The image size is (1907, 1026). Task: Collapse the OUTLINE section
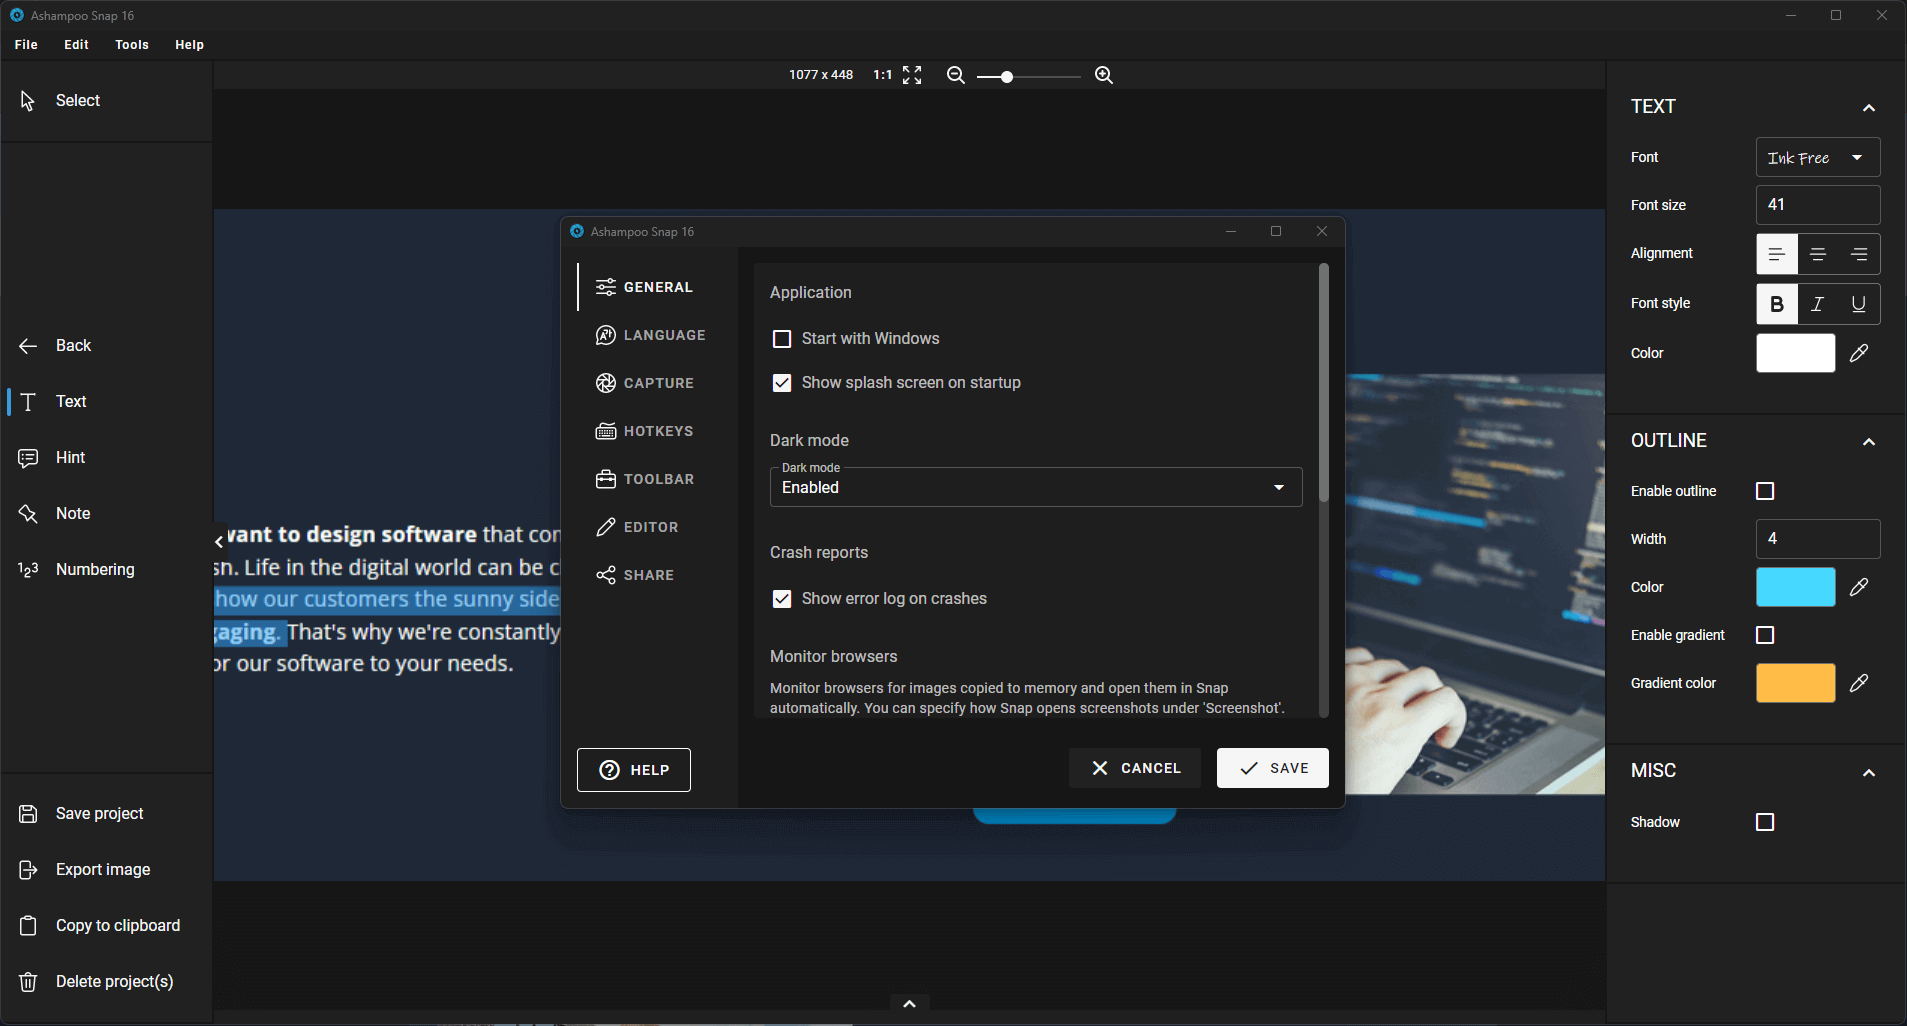(x=1868, y=441)
